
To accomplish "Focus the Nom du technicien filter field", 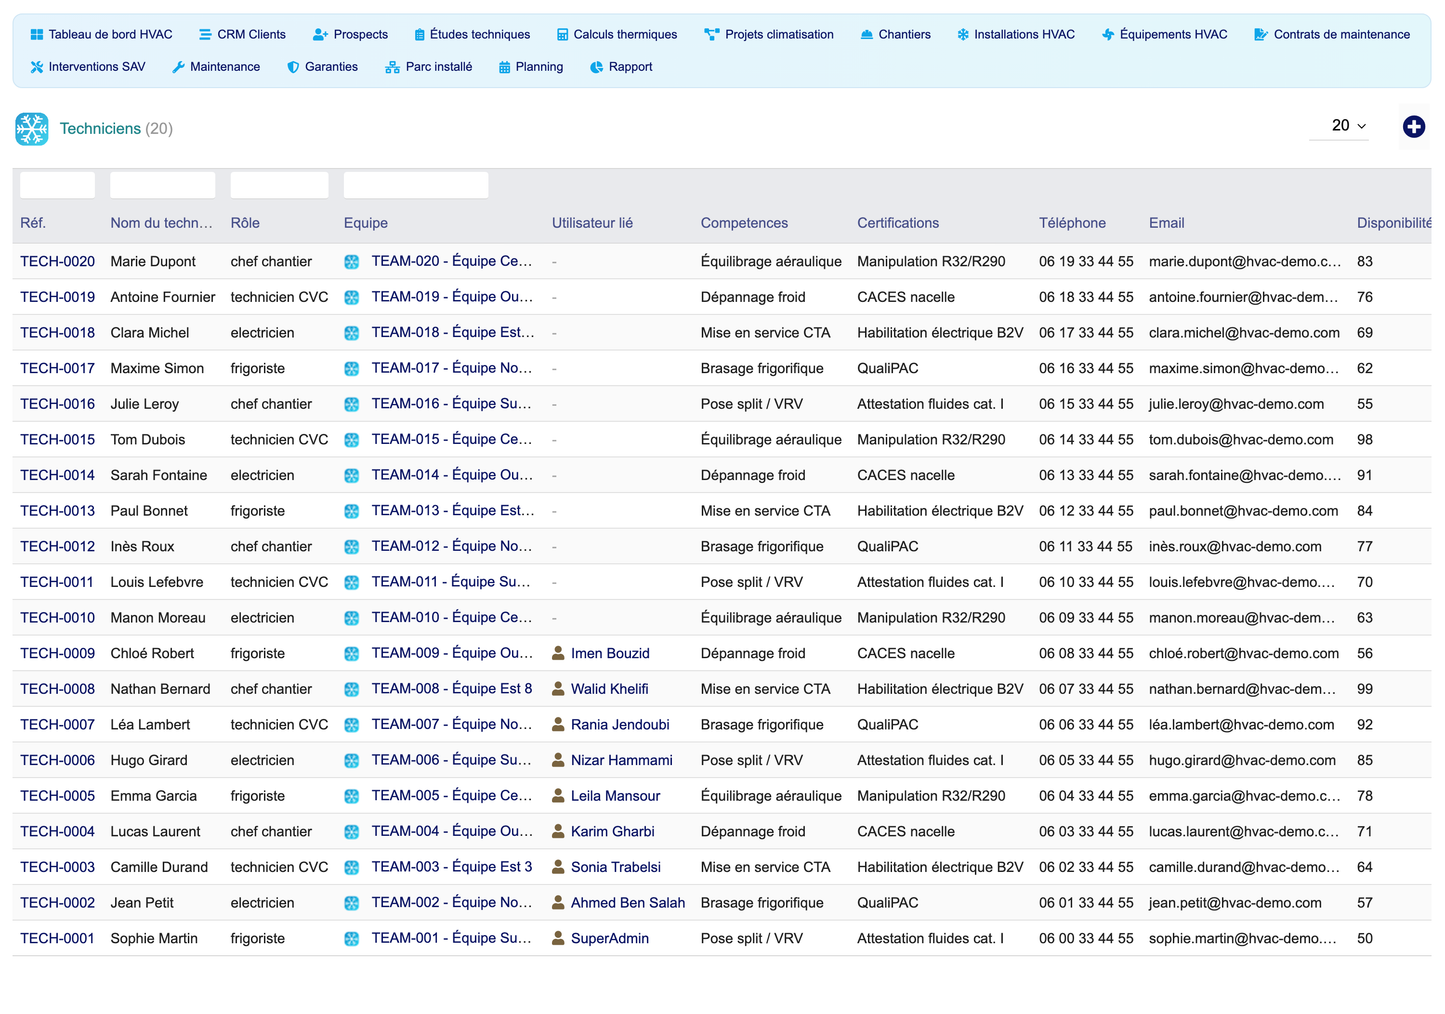I will [162, 185].
